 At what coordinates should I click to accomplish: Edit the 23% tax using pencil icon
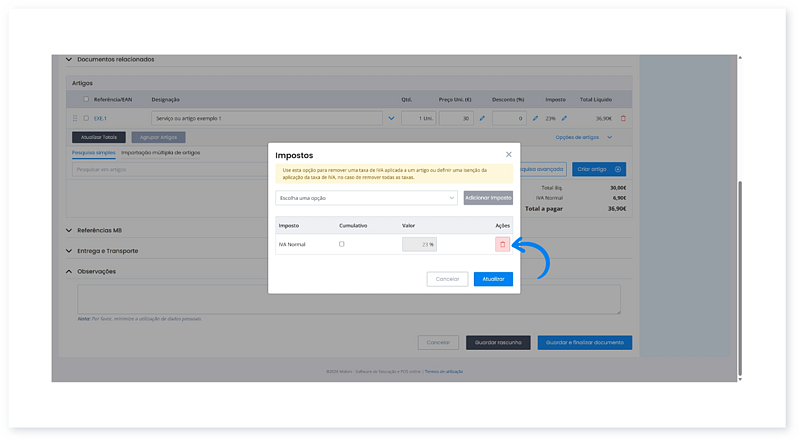point(564,118)
